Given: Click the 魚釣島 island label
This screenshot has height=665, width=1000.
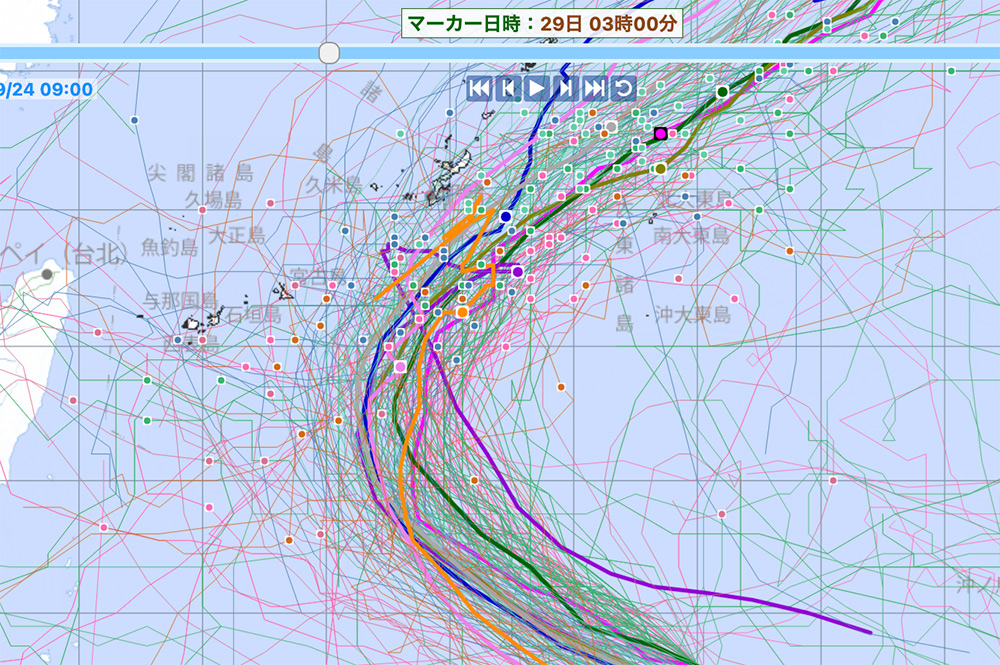Looking at the screenshot, I should [170, 247].
